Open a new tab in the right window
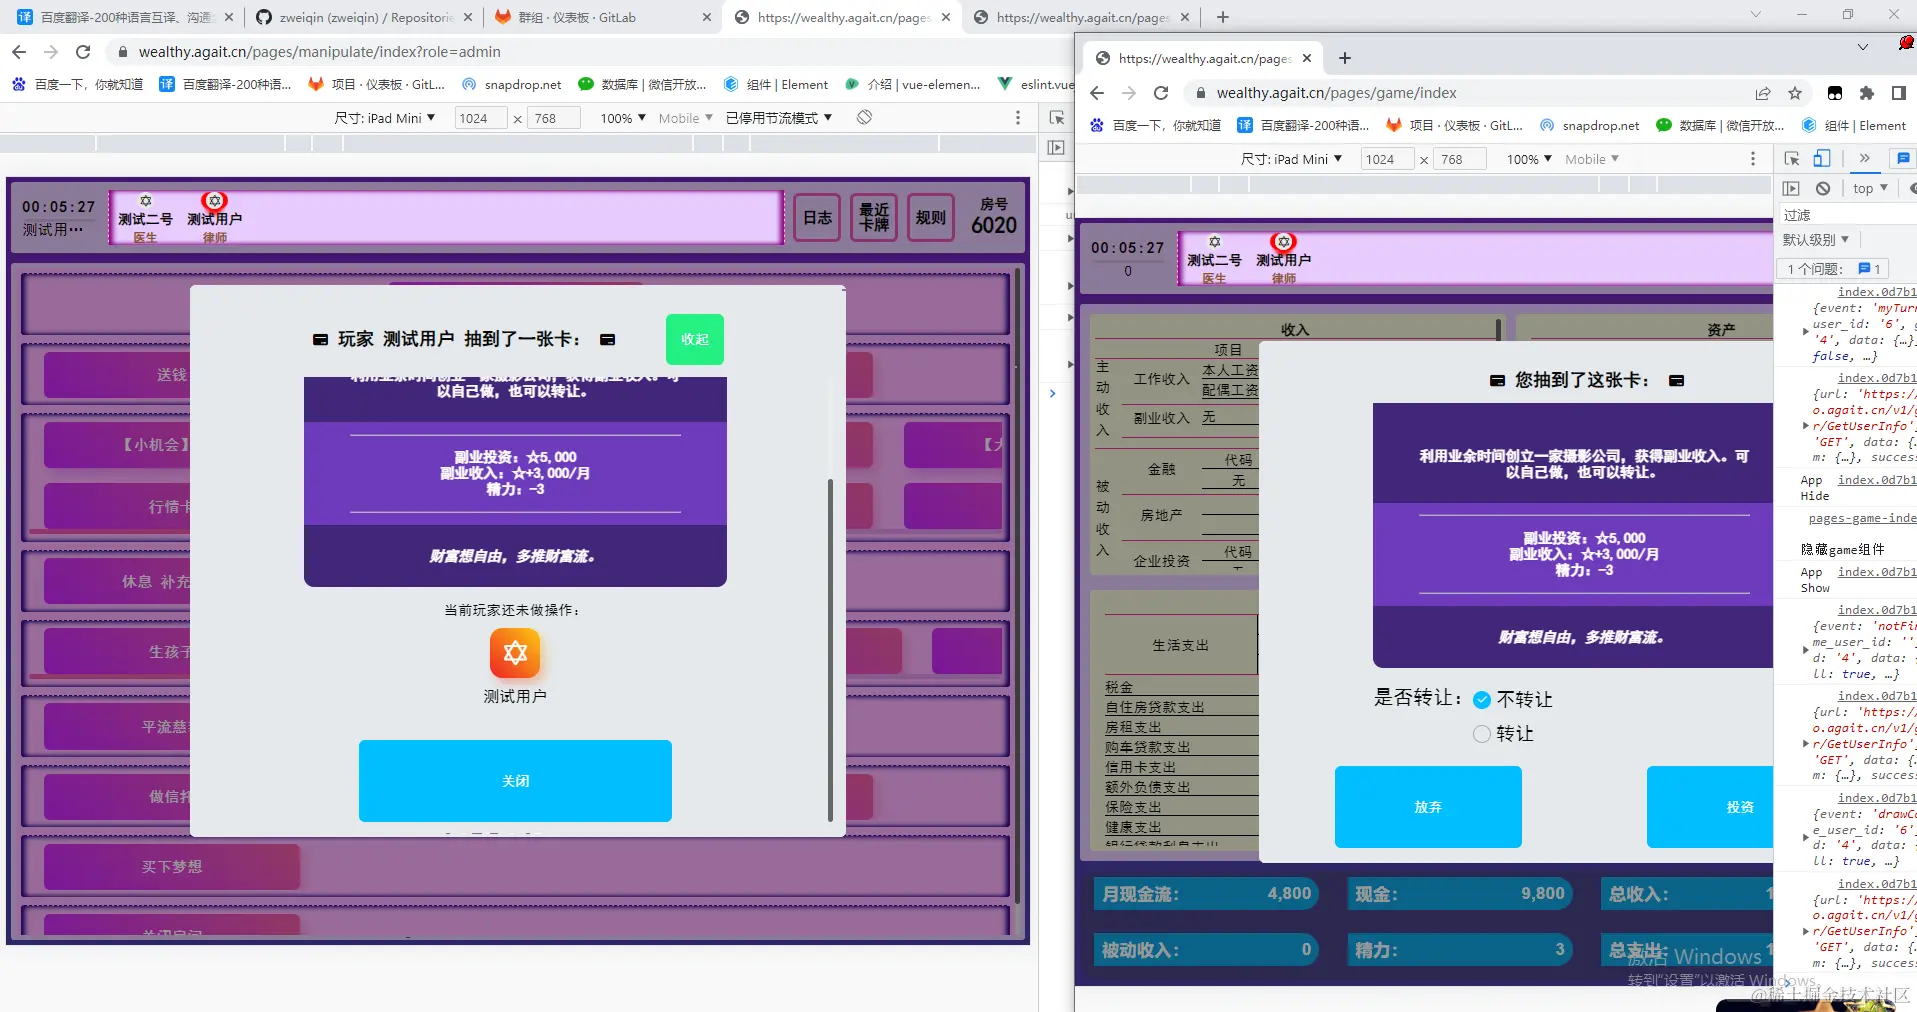Image resolution: width=1917 pixels, height=1012 pixels. 1345,58
